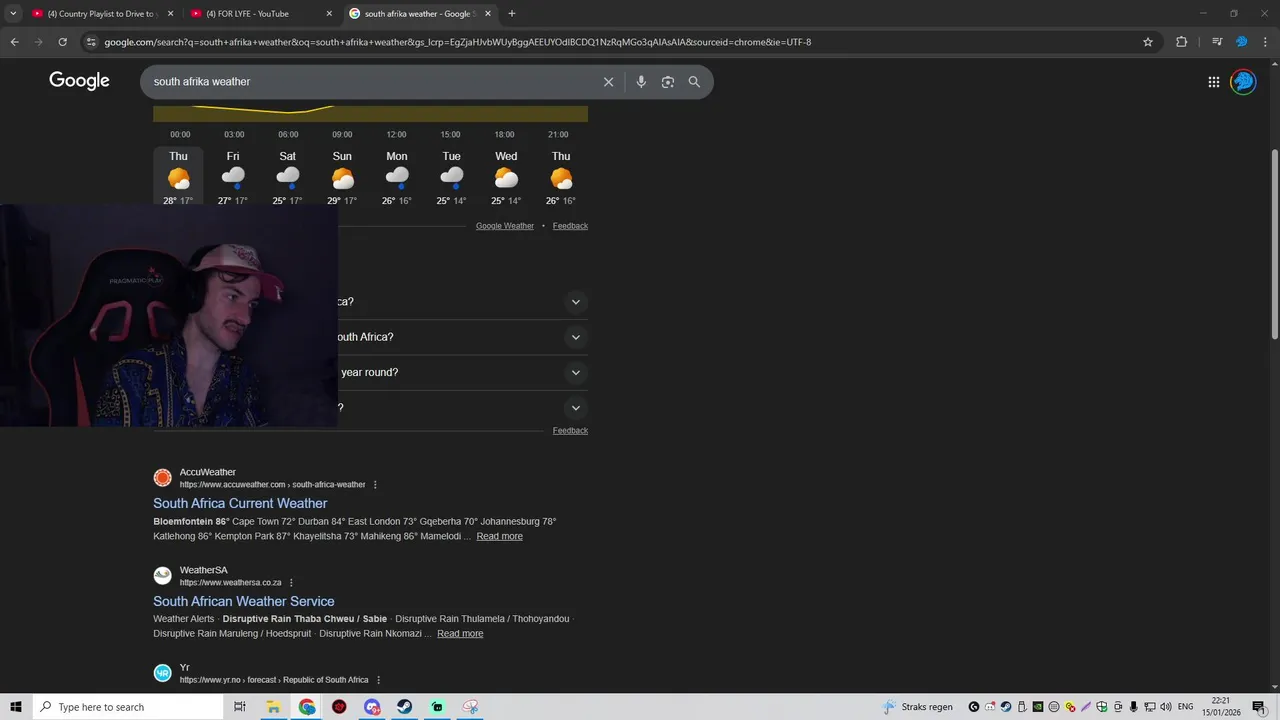Go to Google homepage via logo

click(79, 81)
